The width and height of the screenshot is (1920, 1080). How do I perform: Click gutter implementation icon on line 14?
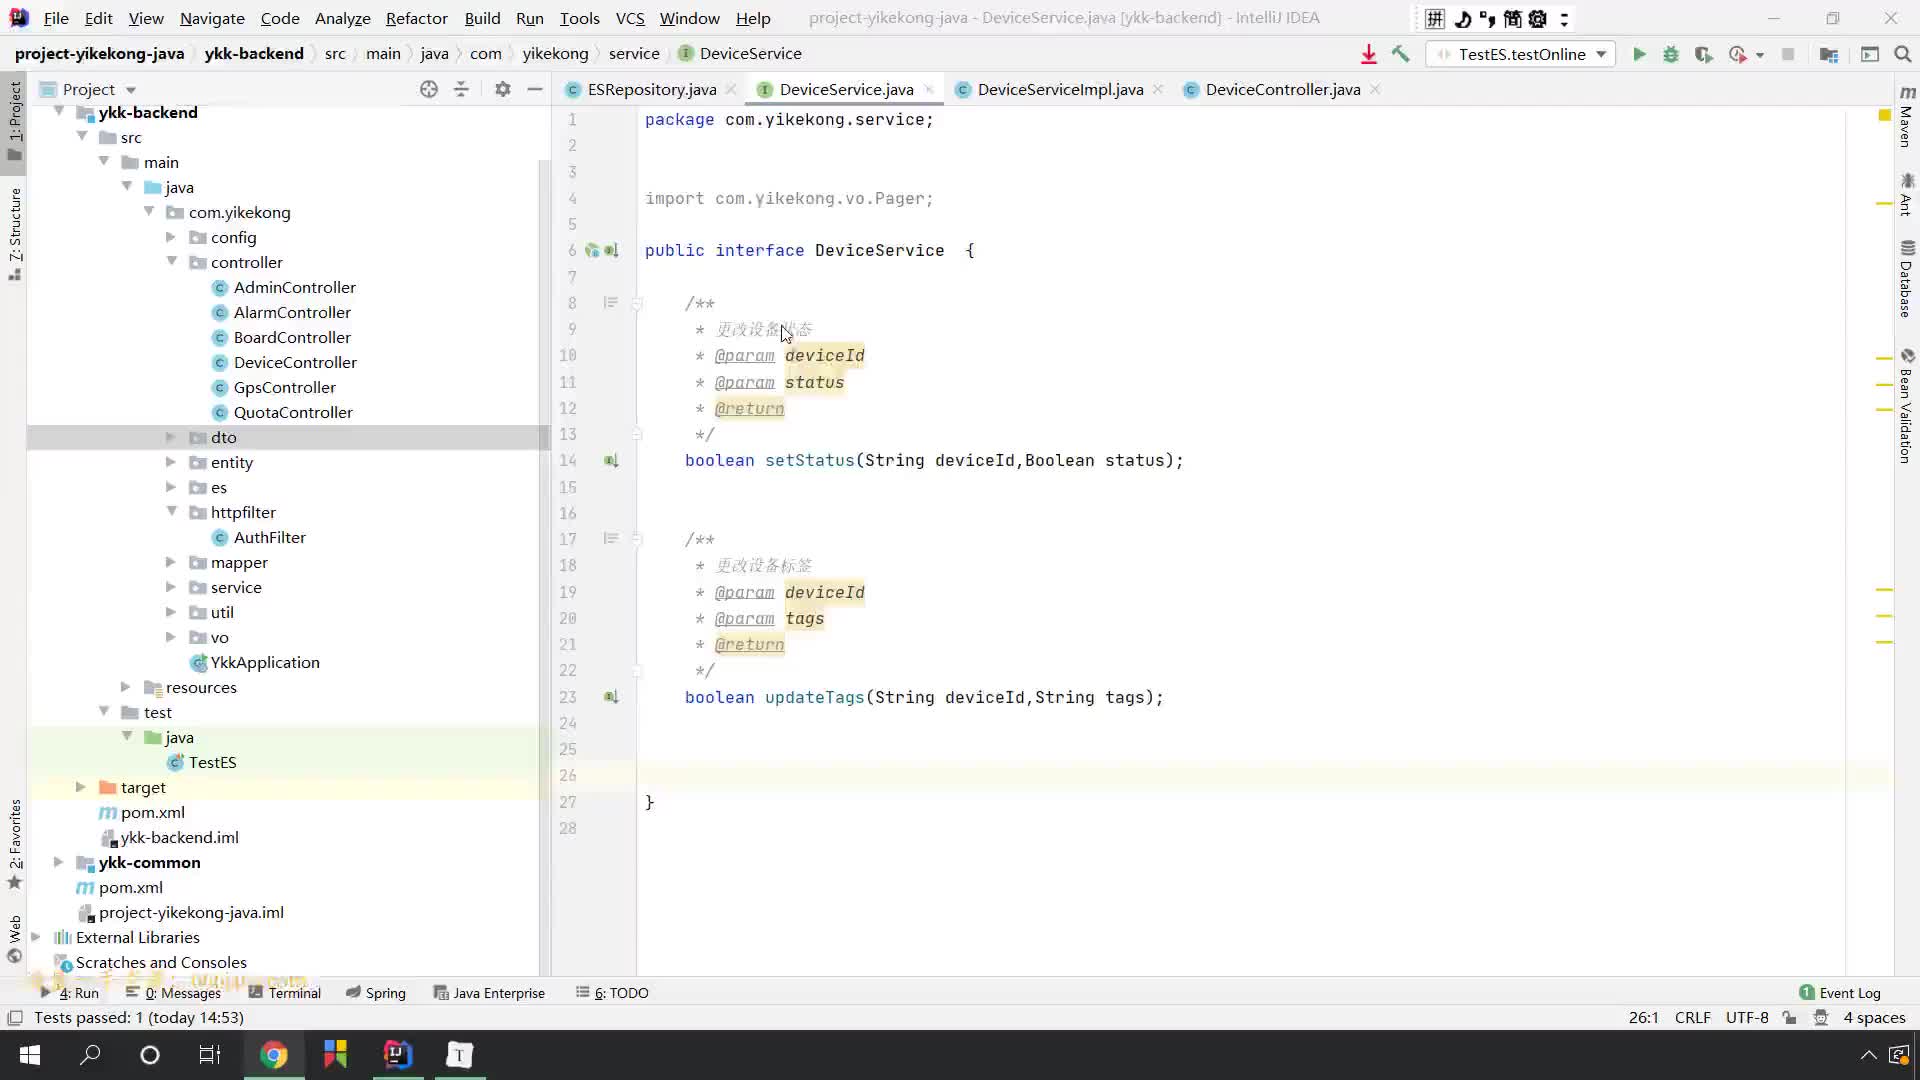click(x=611, y=461)
